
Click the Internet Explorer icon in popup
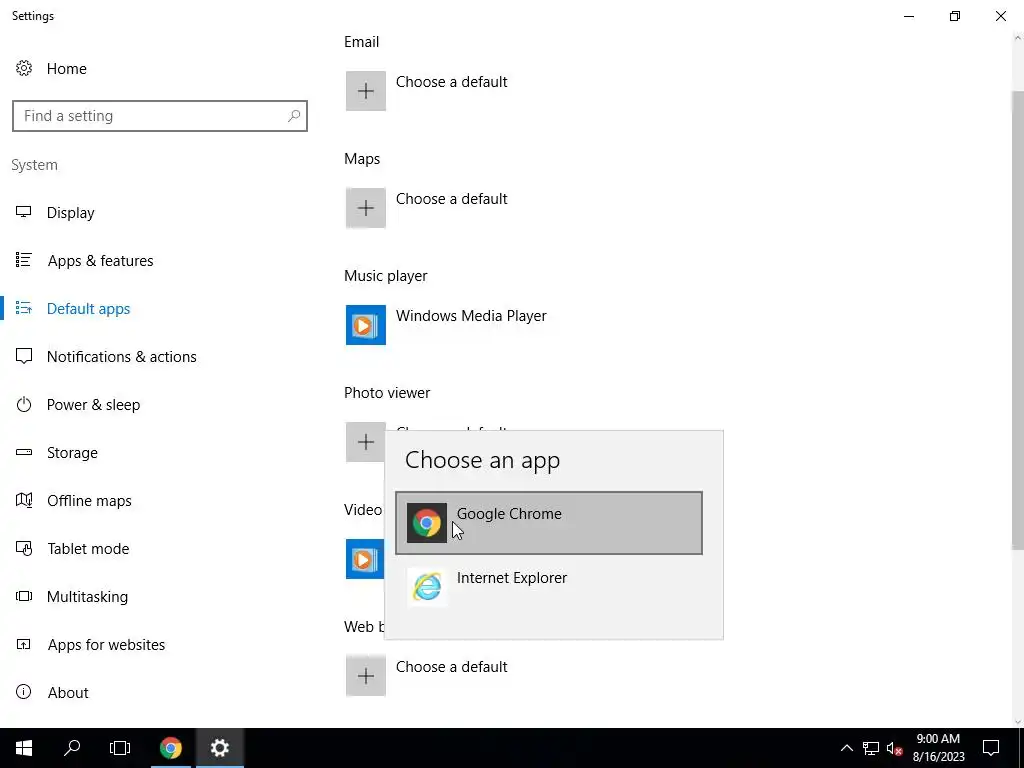point(426,586)
